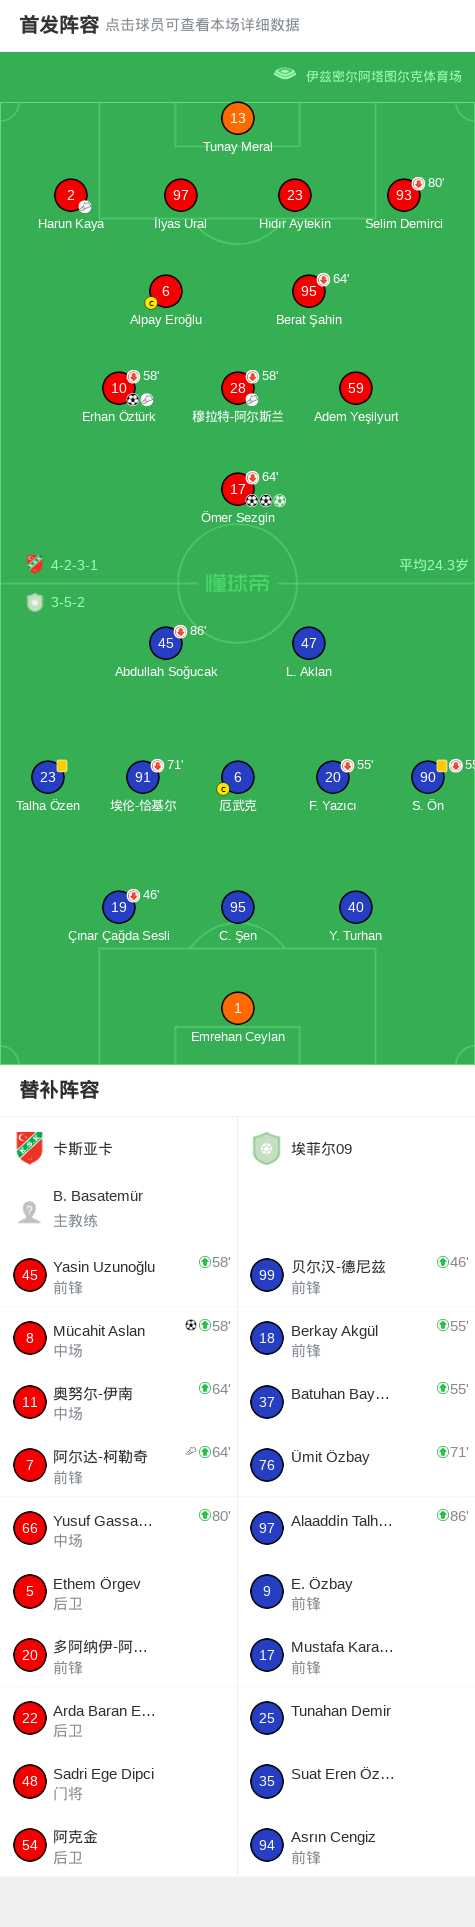Tap the Efeler 09 shield crest icon
475x1927 pixels.
click(266, 1148)
